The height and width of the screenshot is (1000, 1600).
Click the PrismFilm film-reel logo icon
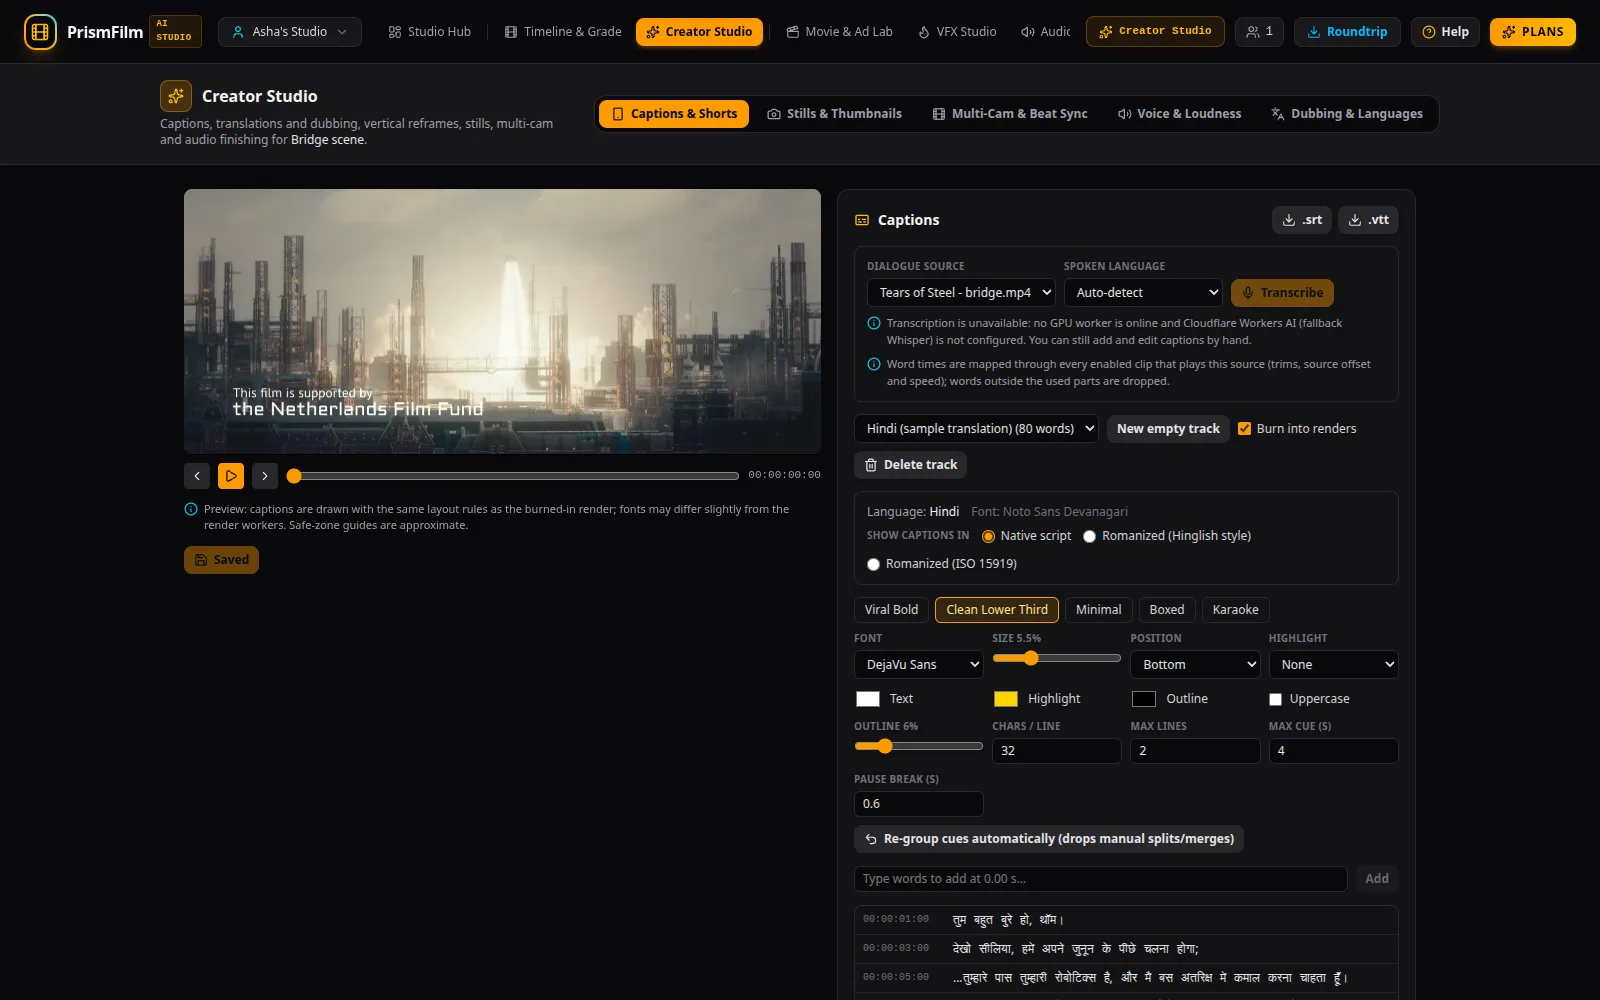[x=40, y=32]
